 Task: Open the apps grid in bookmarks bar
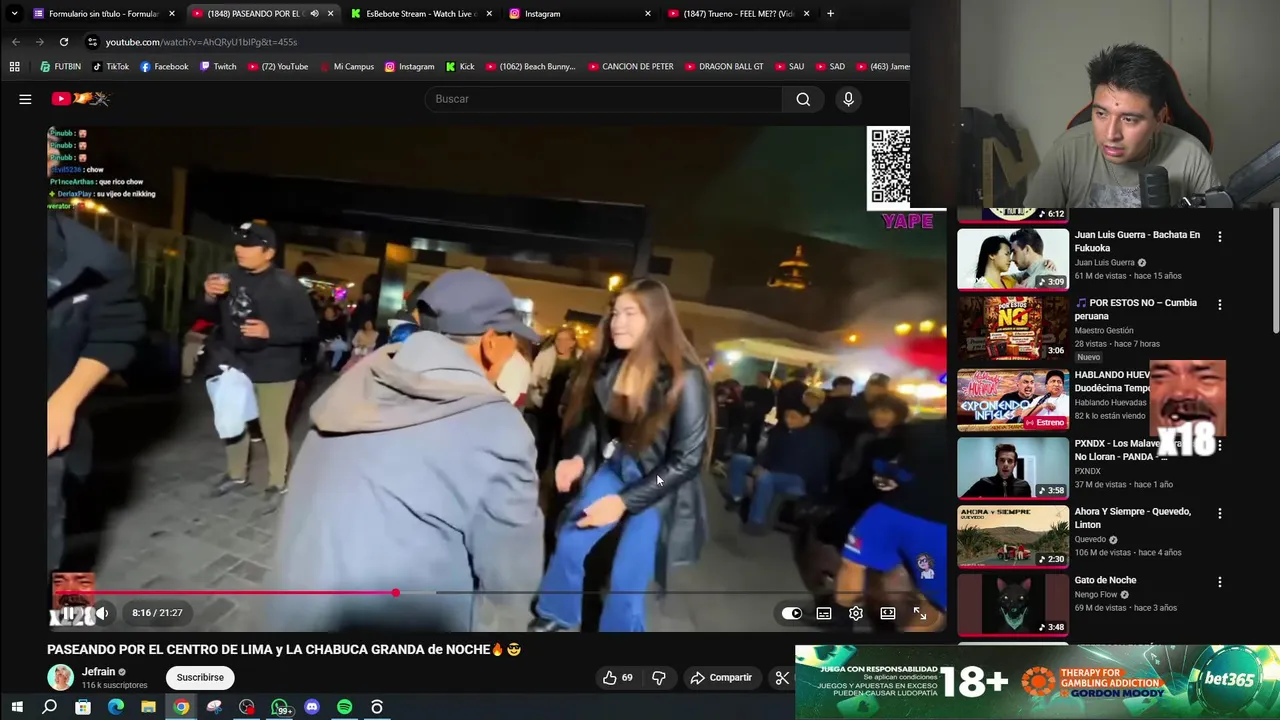(14, 67)
